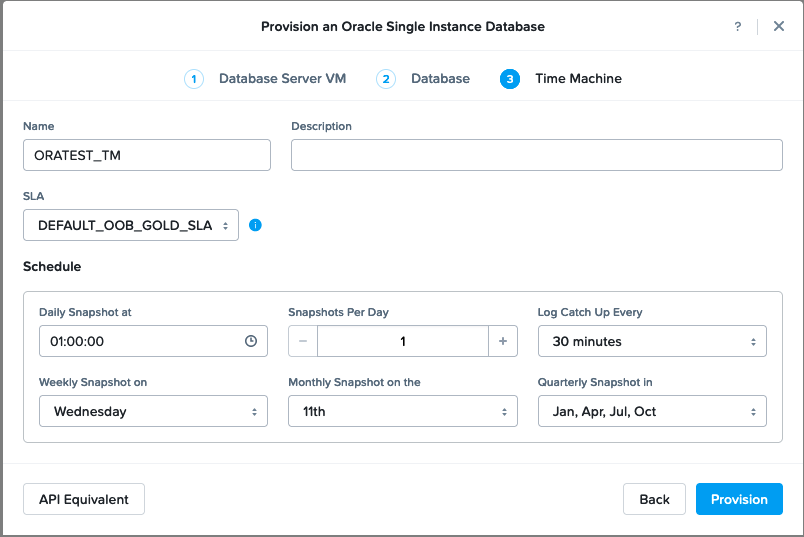Close the provisioning dialog with X

pyautogui.click(x=778, y=26)
